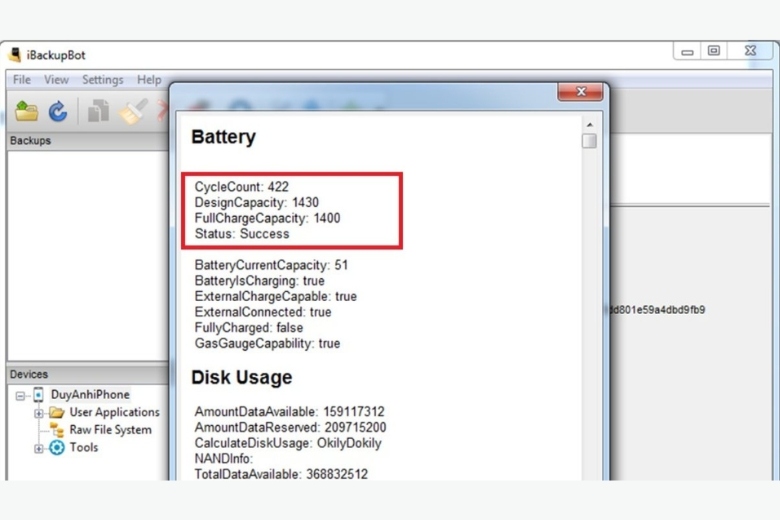780x520 pixels.
Task: Click the iBackupBot title bar app icon
Action: click(x=15, y=55)
